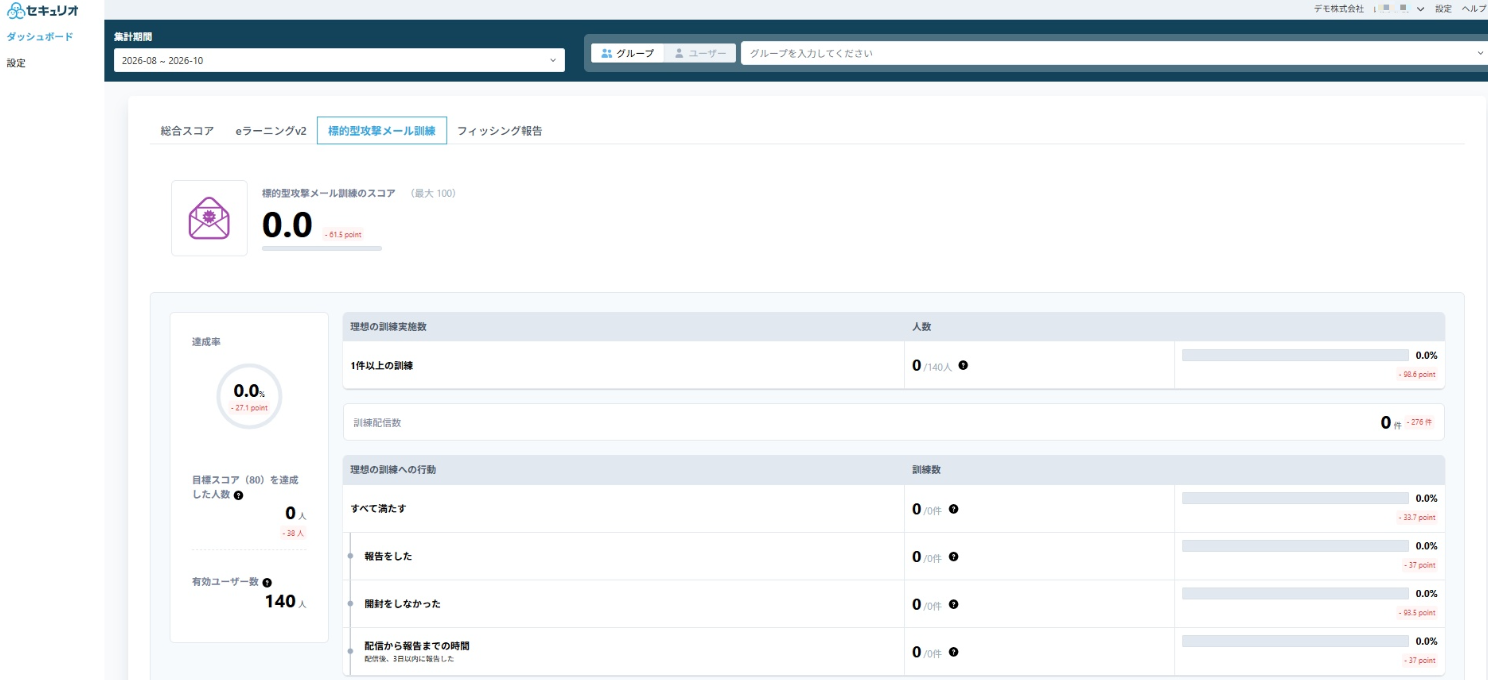Click the 1件以上の訓練 progress bar

(1295, 355)
